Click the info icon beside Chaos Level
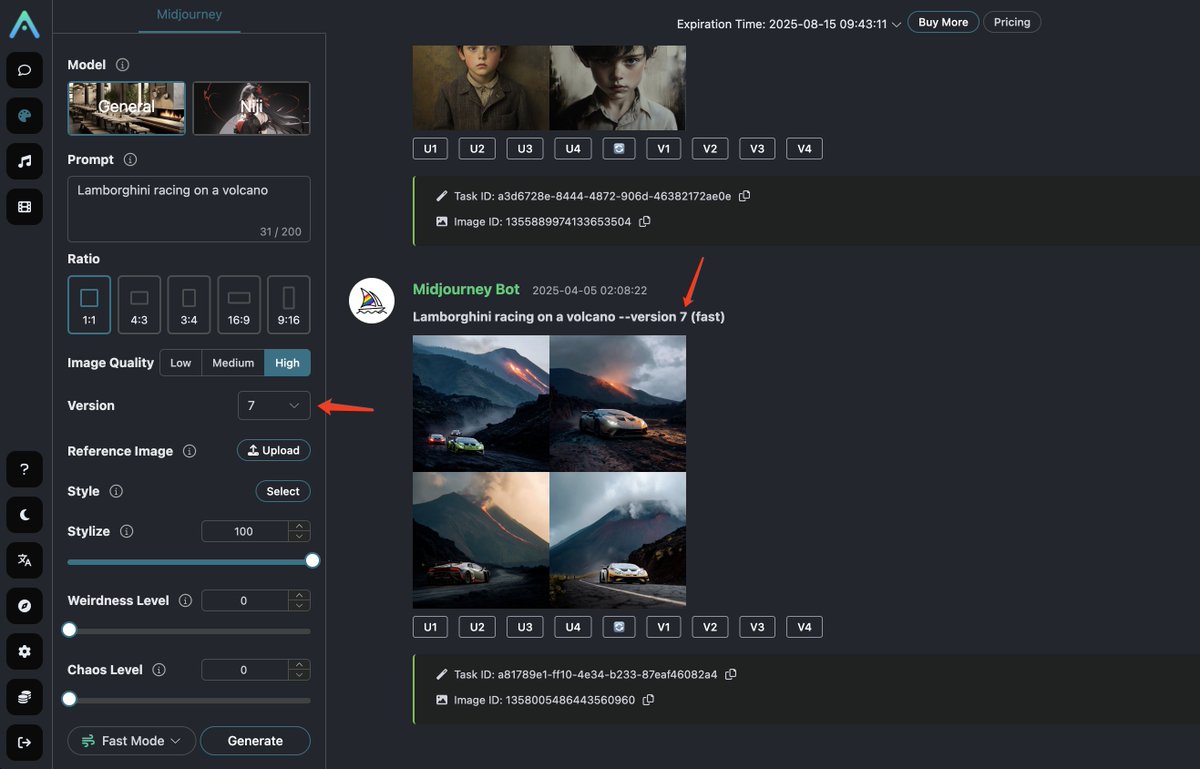This screenshot has height=769, width=1200. (159, 670)
